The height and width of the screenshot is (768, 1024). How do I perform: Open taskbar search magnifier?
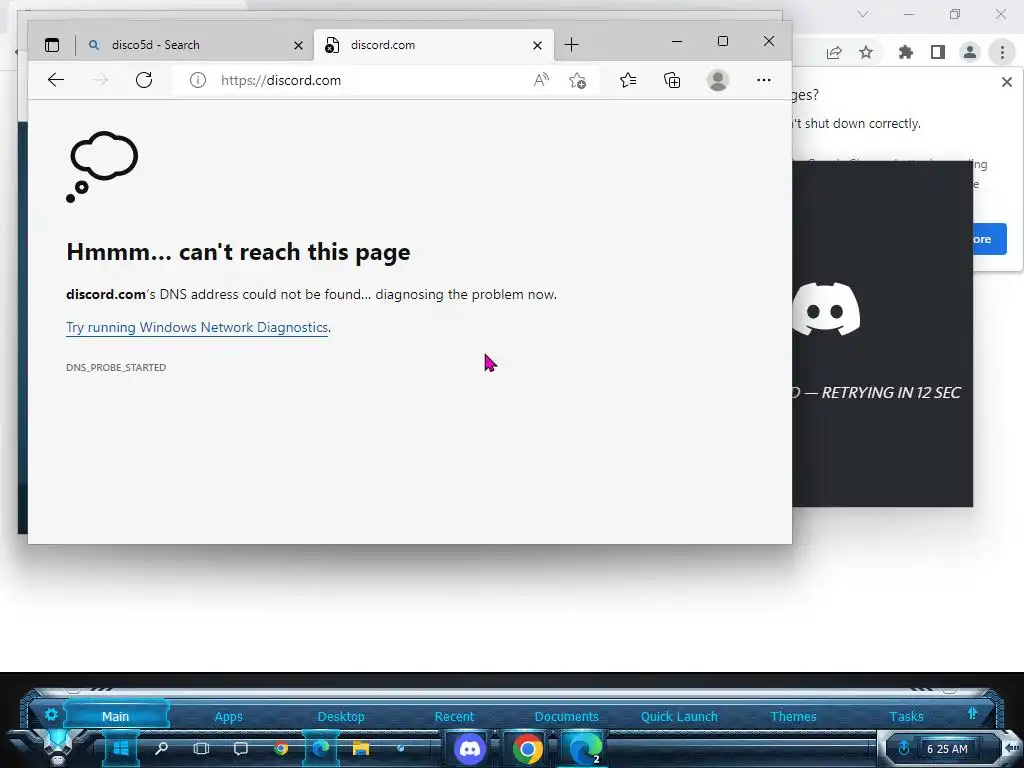[161, 748]
